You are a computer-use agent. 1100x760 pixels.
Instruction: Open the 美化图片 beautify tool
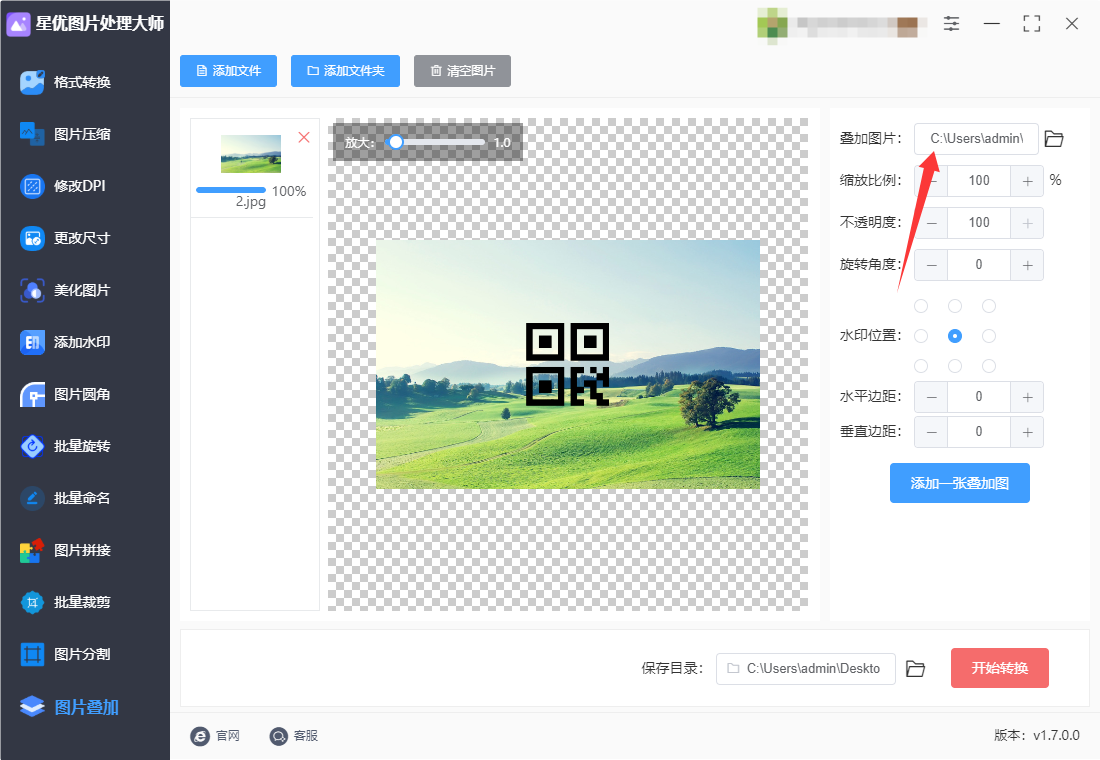(65, 290)
